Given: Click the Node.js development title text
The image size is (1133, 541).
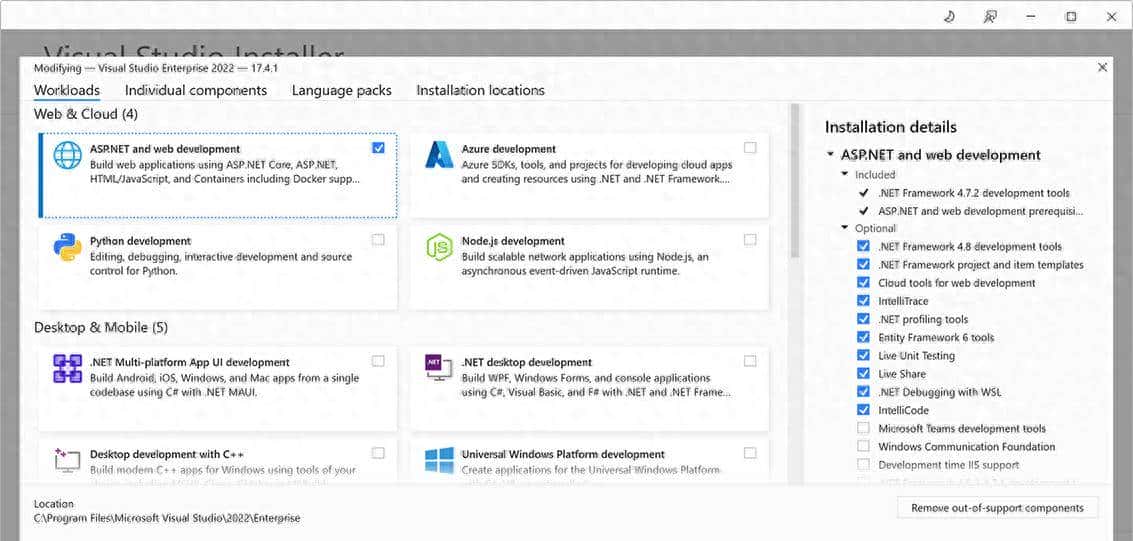Looking at the screenshot, I should [x=513, y=241].
